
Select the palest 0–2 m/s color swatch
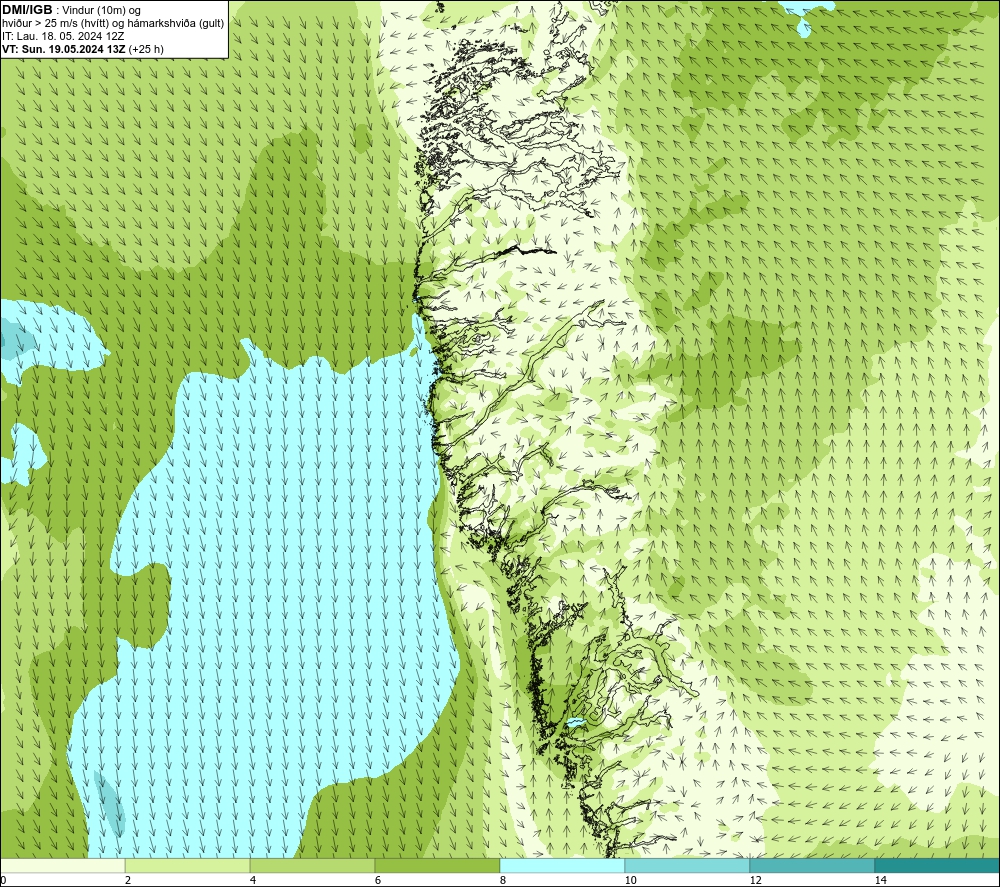[62, 865]
